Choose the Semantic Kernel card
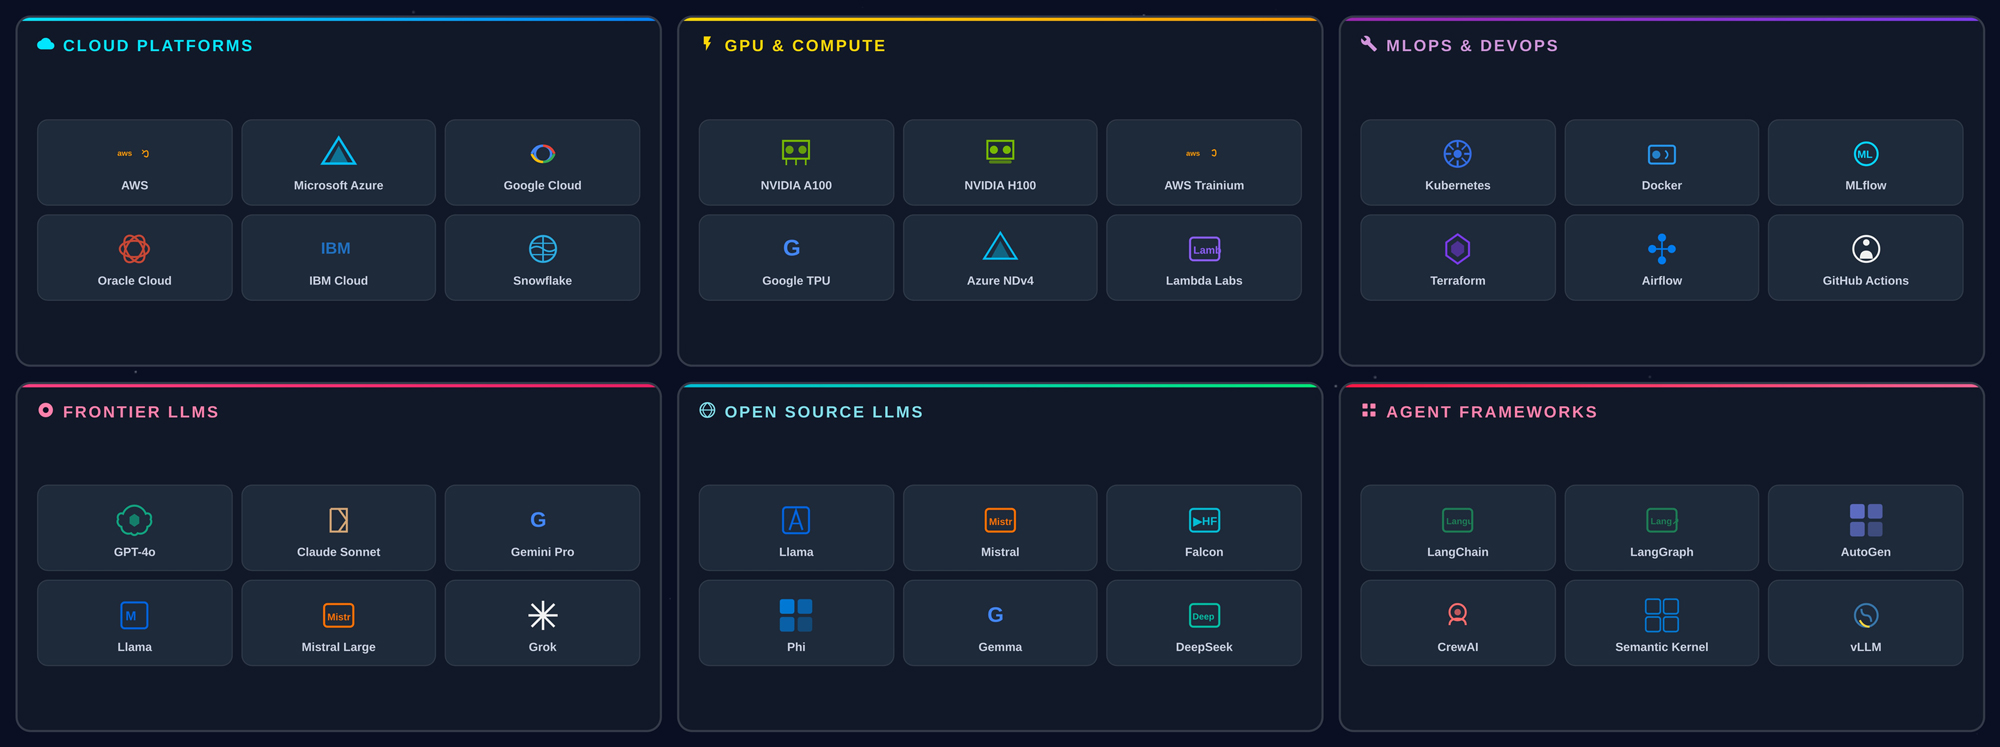2000x747 pixels. [x=1661, y=623]
